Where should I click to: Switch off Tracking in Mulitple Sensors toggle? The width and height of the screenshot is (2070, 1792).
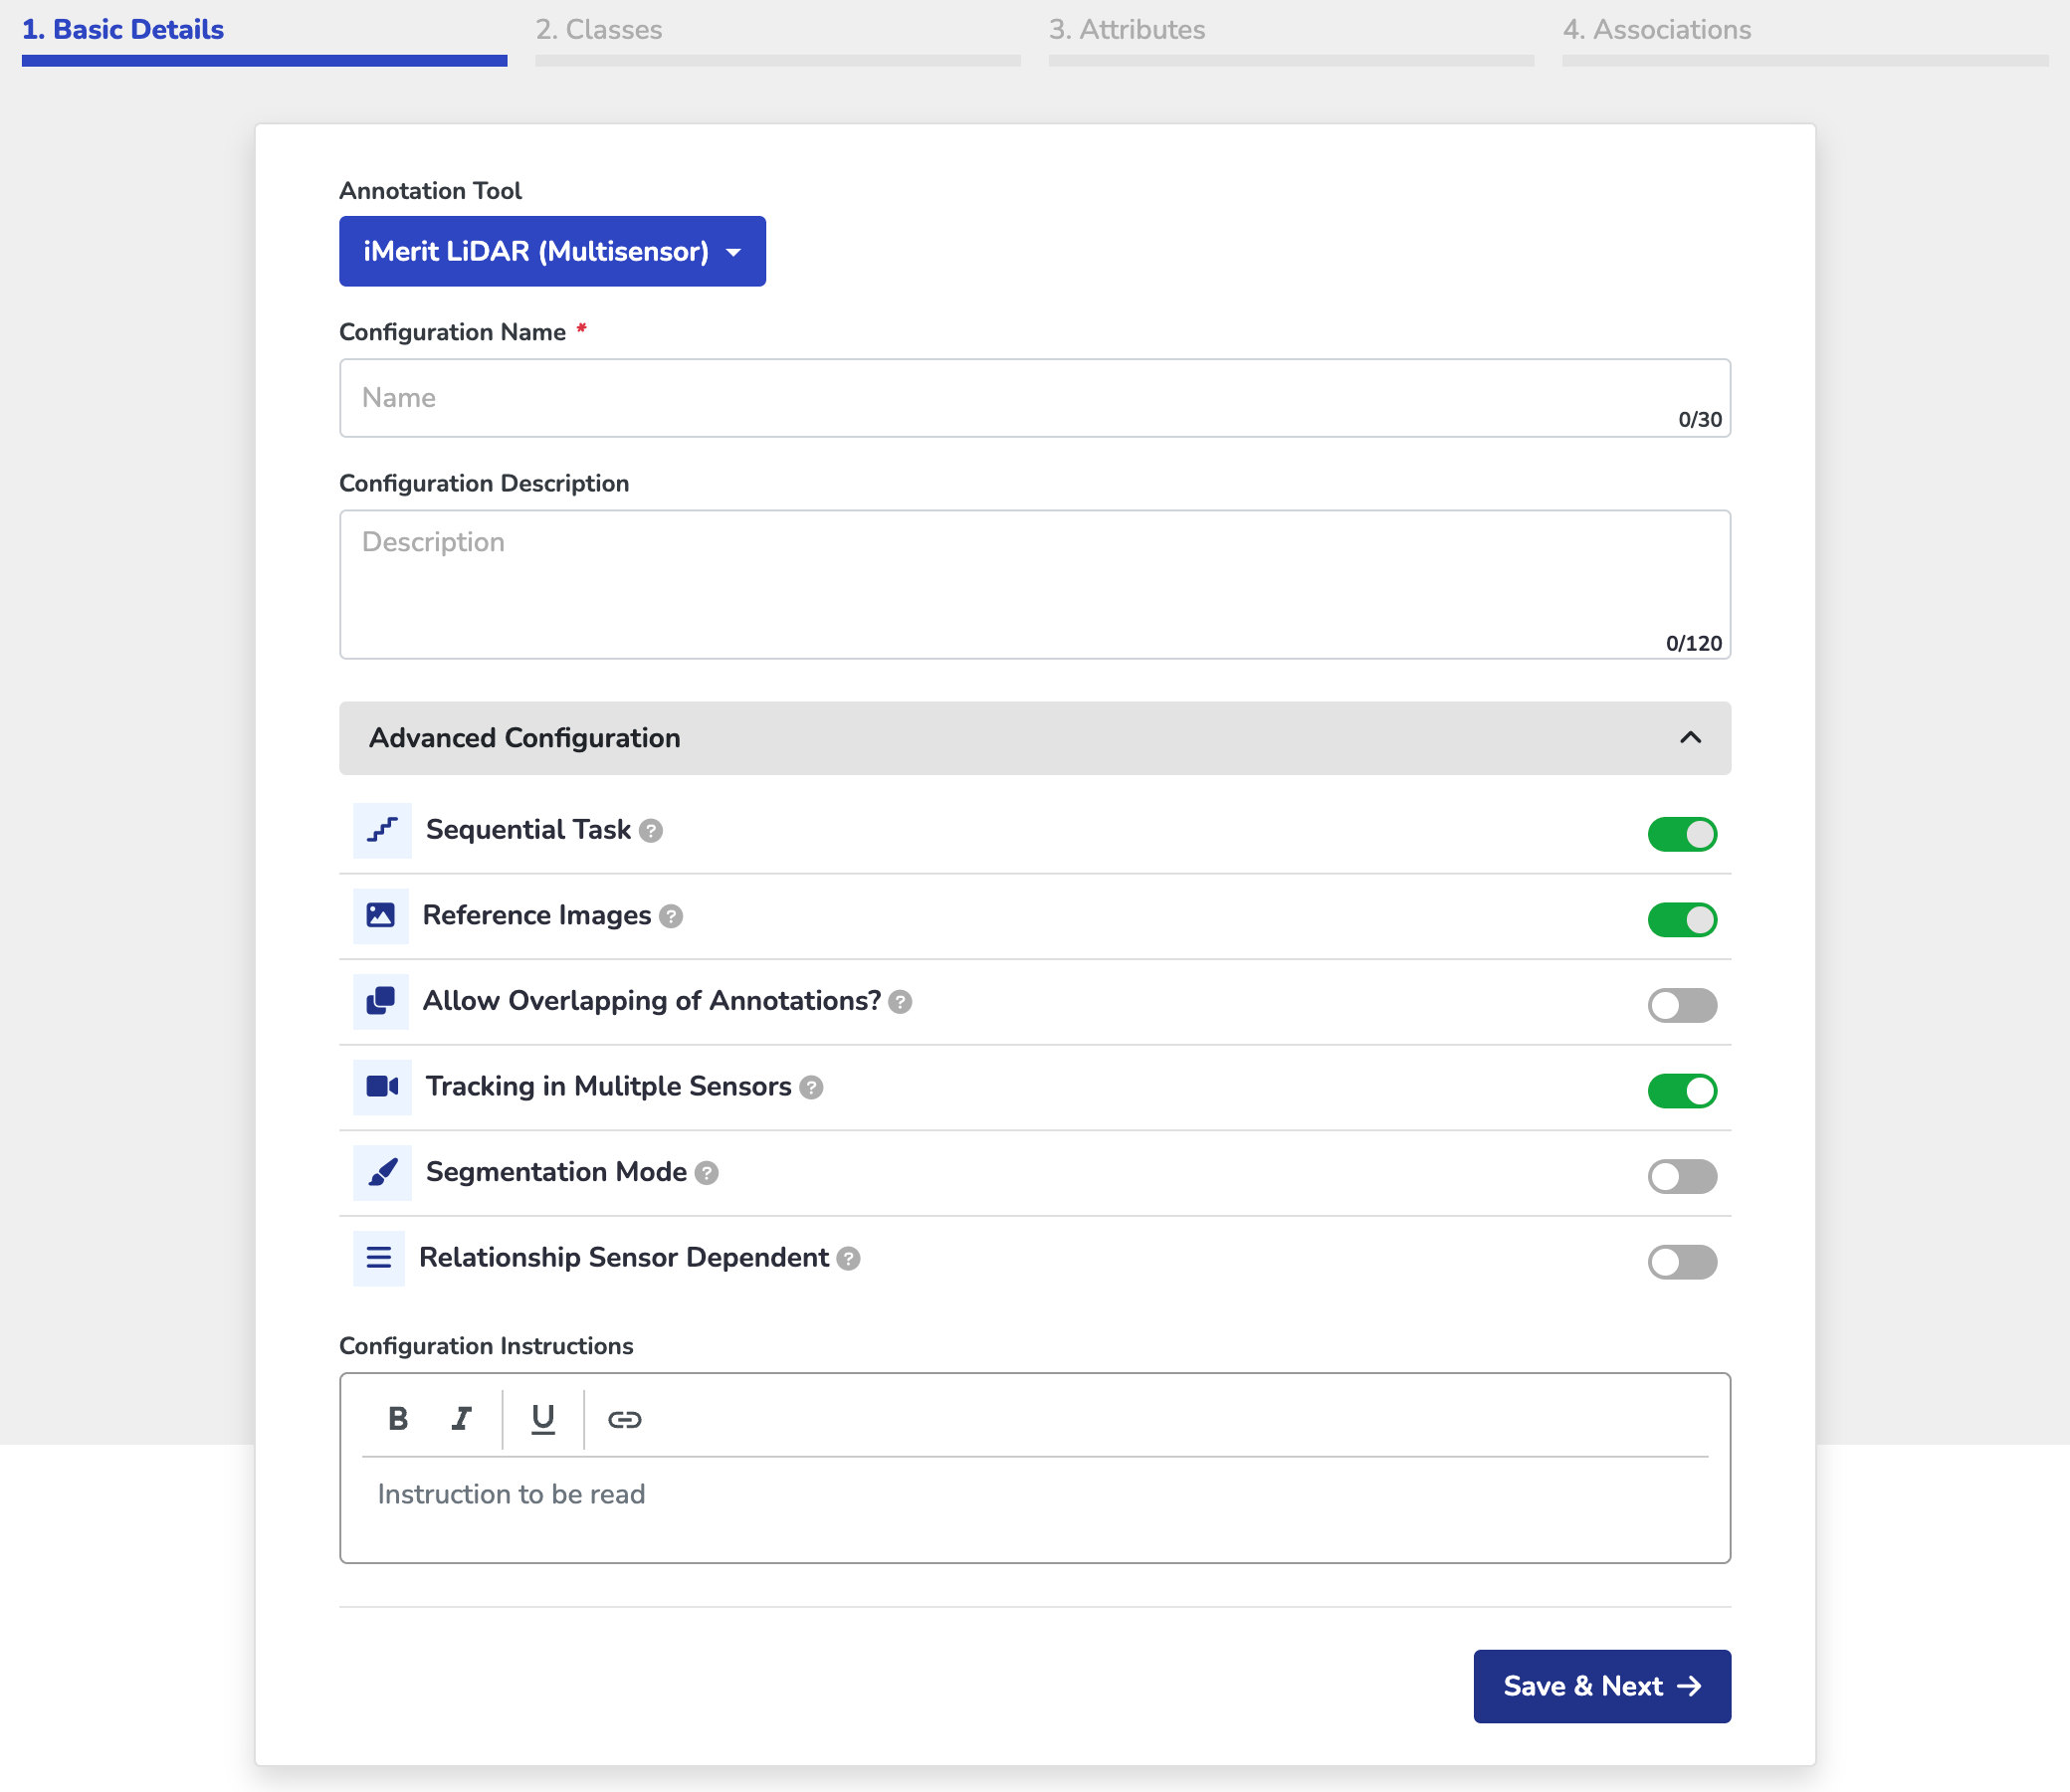click(x=1682, y=1090)
